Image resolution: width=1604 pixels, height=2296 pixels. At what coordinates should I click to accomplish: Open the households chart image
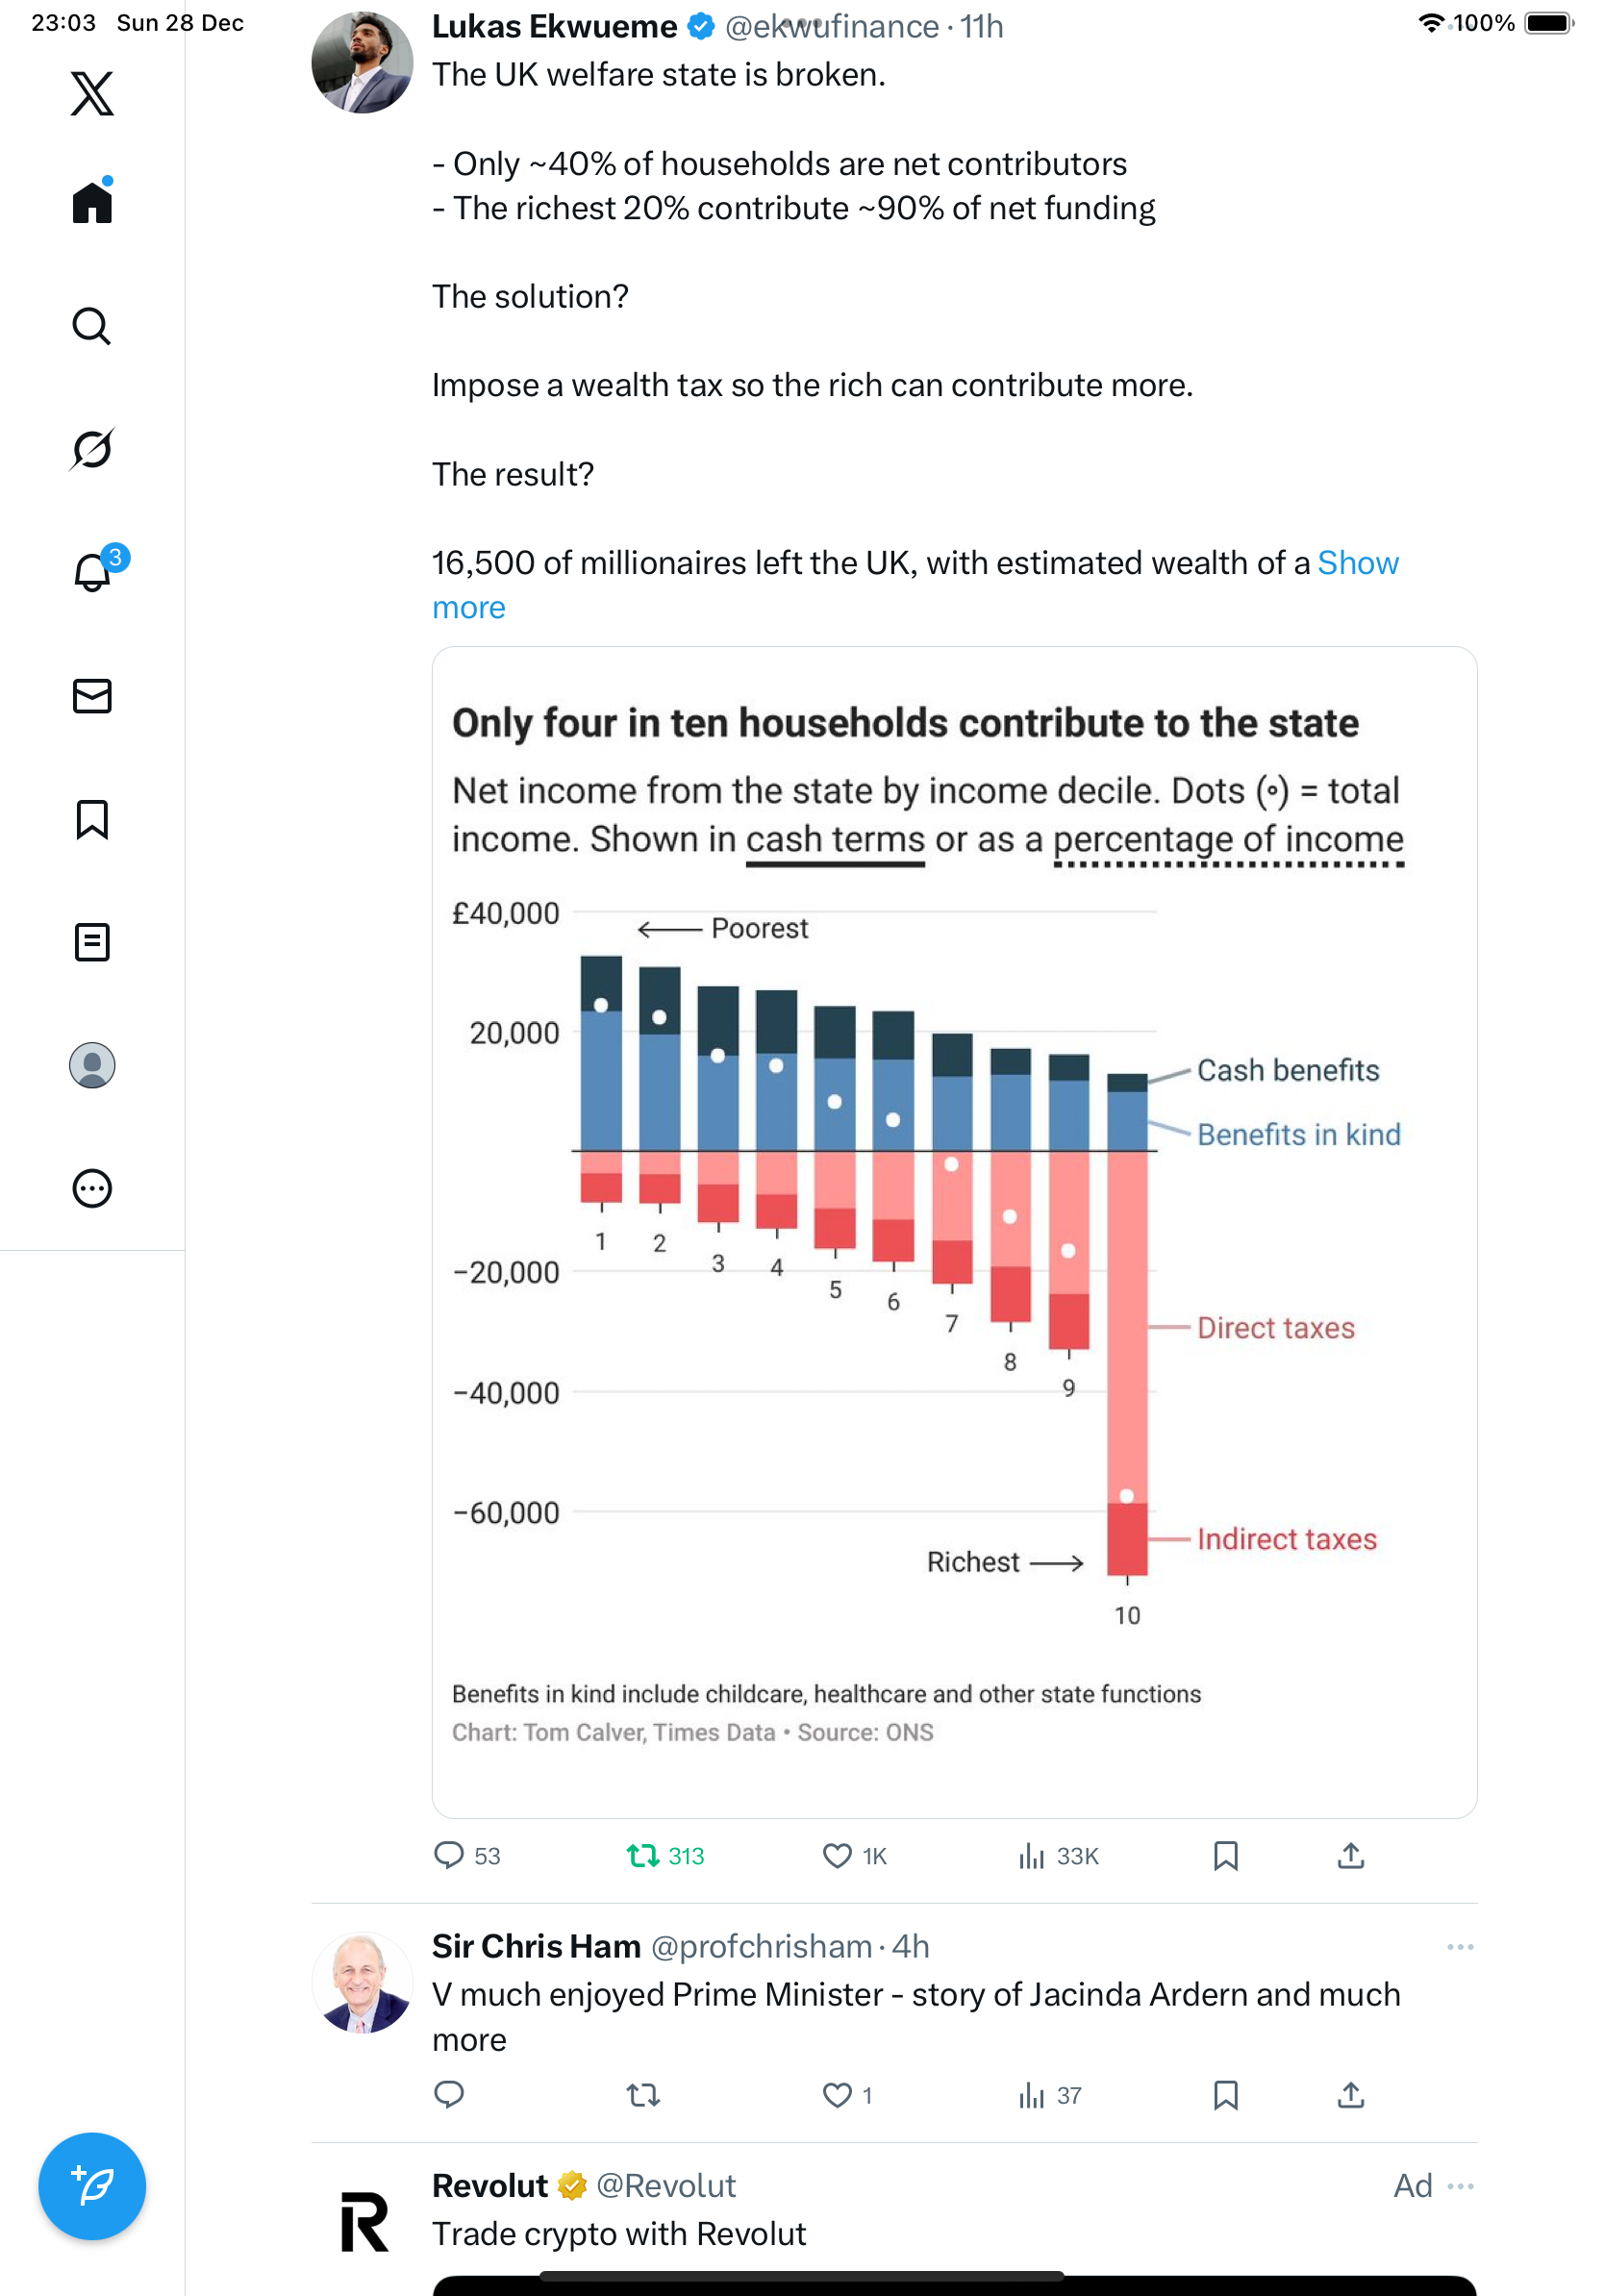pyautogui.click(x=954, y=1230)
